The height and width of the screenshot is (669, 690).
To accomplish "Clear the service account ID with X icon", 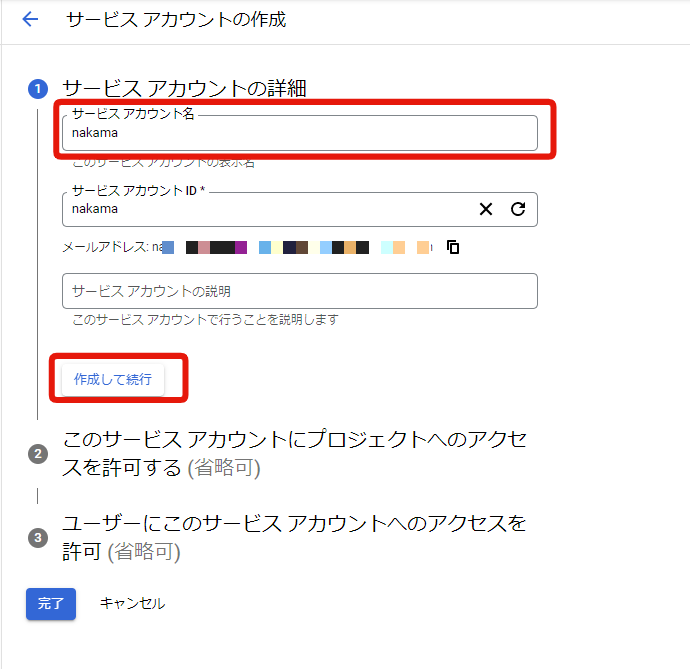I will [486, 209].
